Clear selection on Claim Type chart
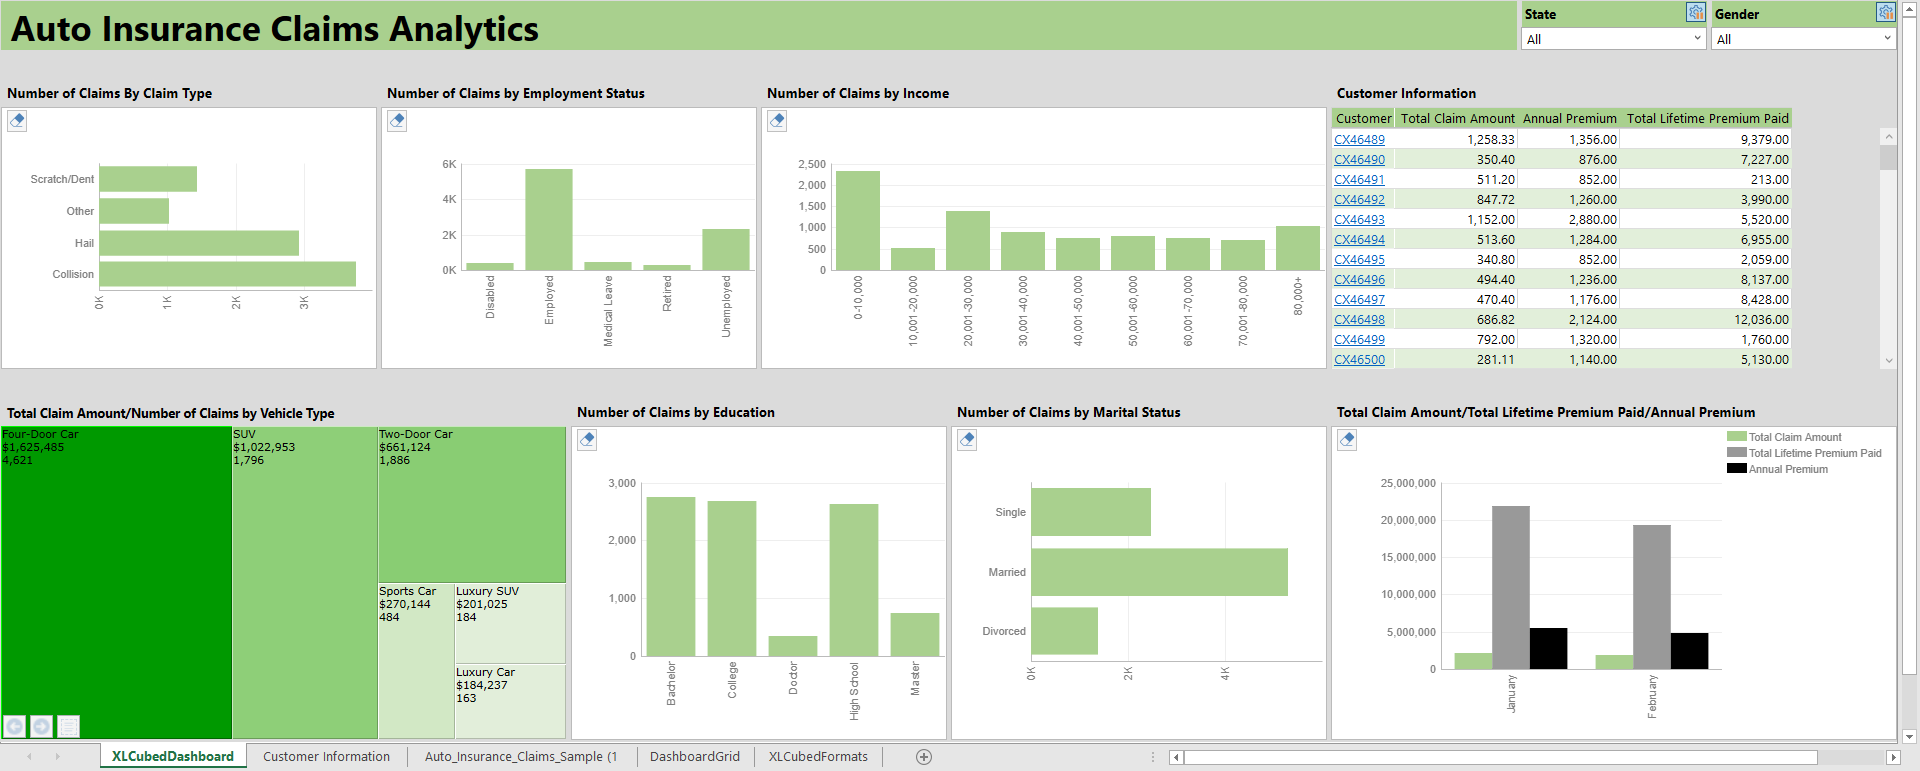 [x=17, y=121]
